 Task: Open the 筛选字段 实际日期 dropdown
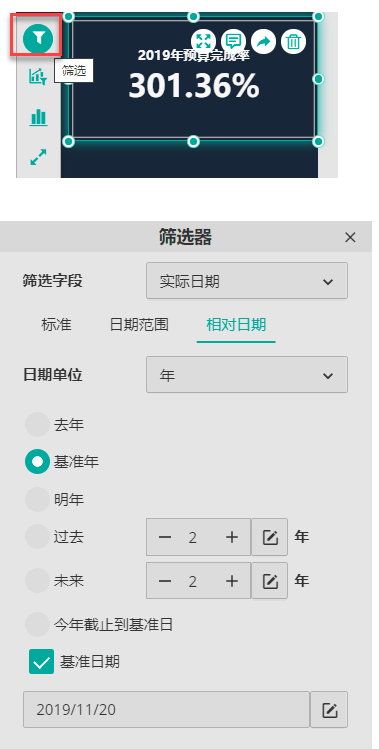click(247, 281)
